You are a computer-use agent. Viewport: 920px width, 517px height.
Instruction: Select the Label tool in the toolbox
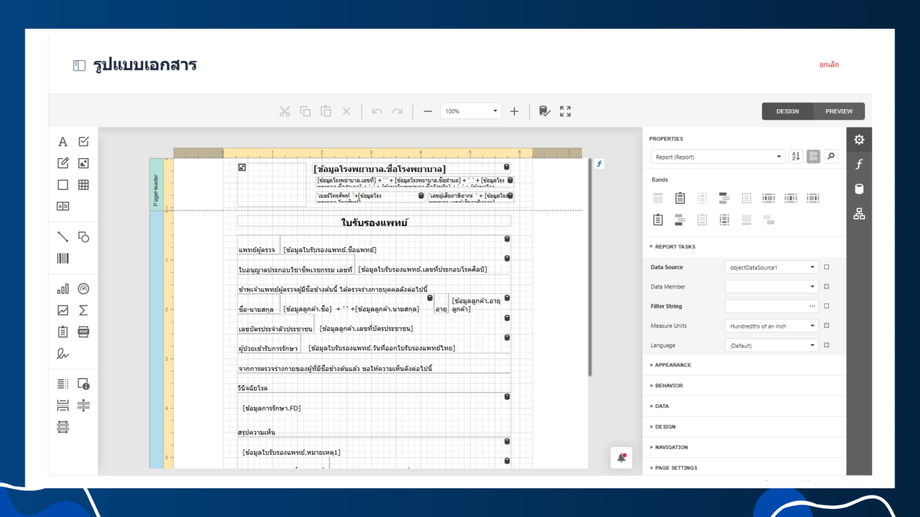pos(62,142)
